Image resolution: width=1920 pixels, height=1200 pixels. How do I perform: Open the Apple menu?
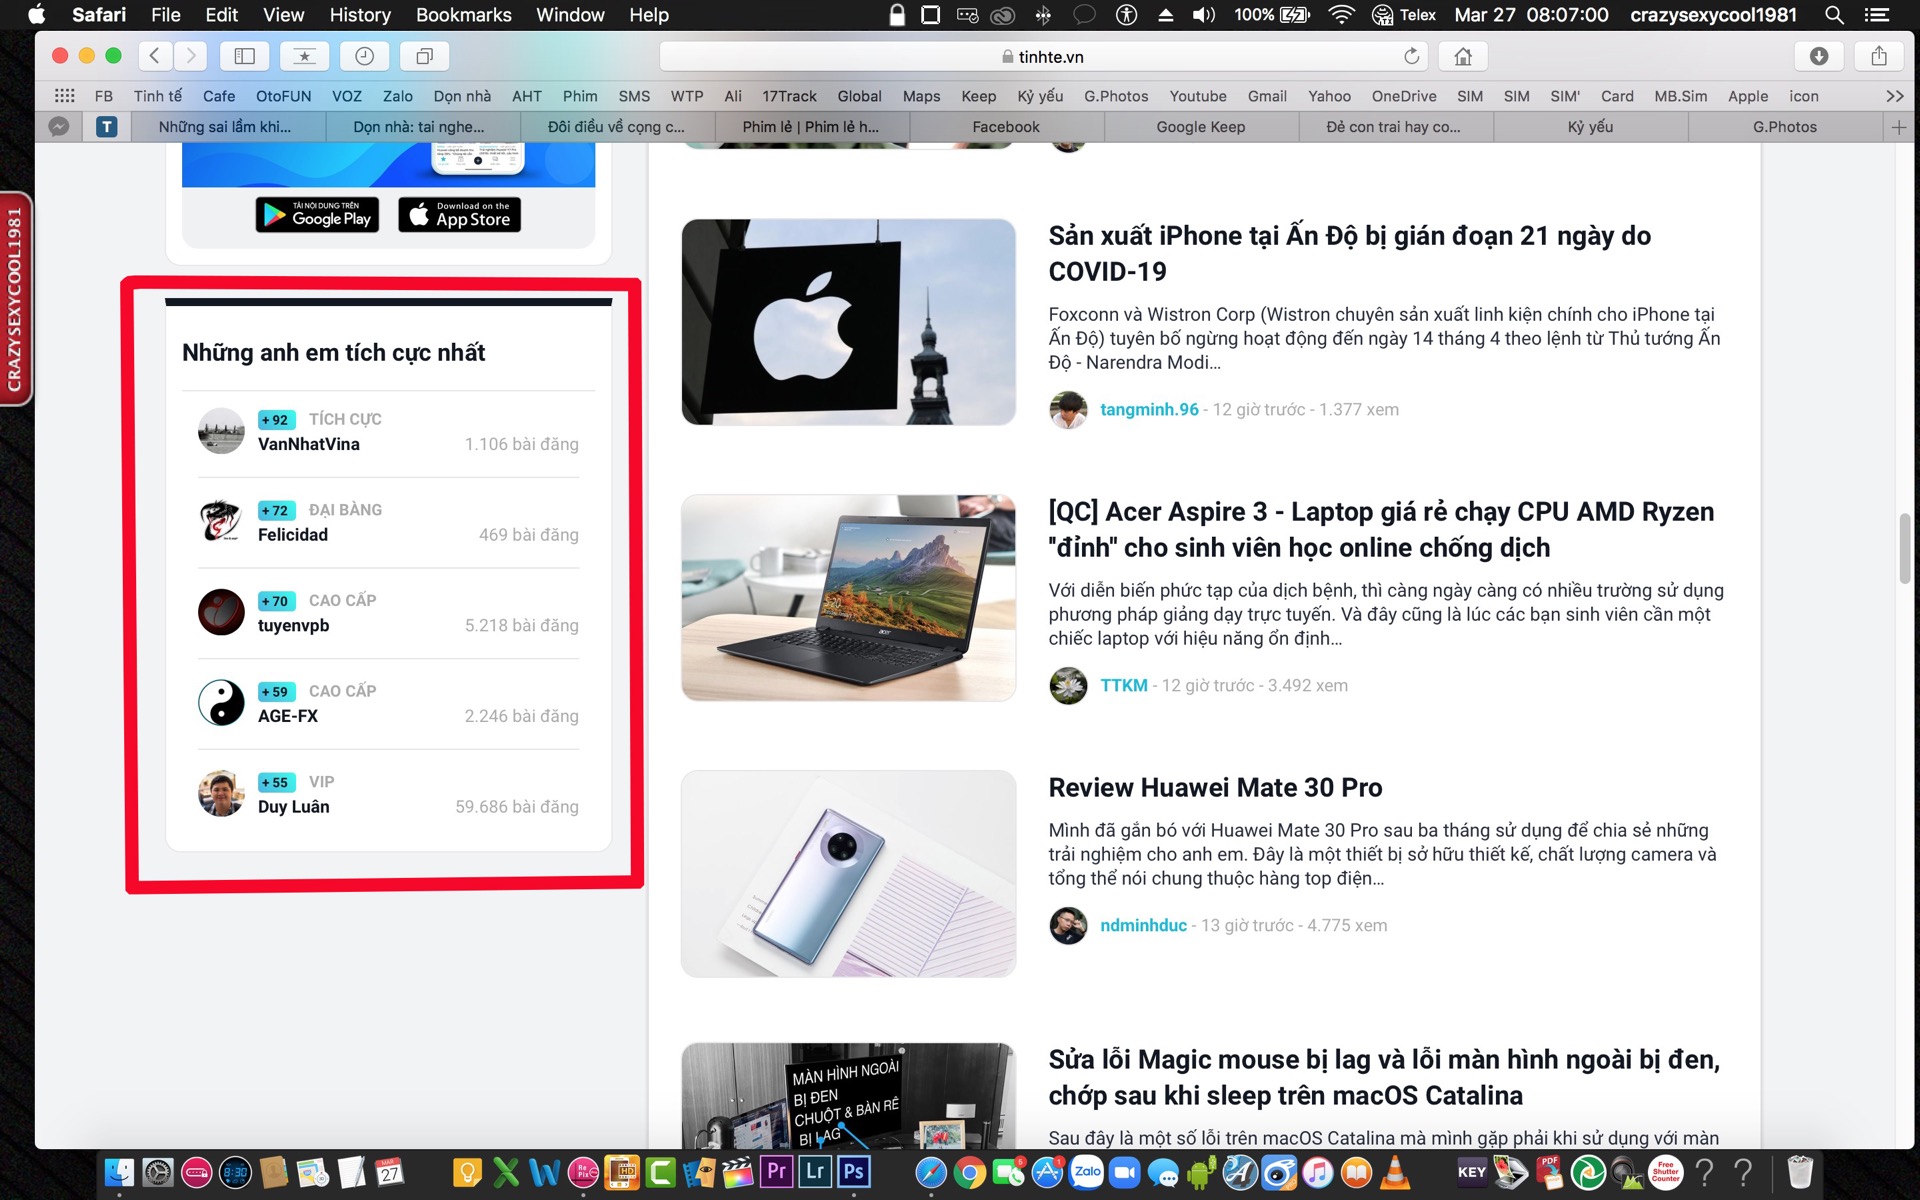pyautogui.click(x=37, y=15)
